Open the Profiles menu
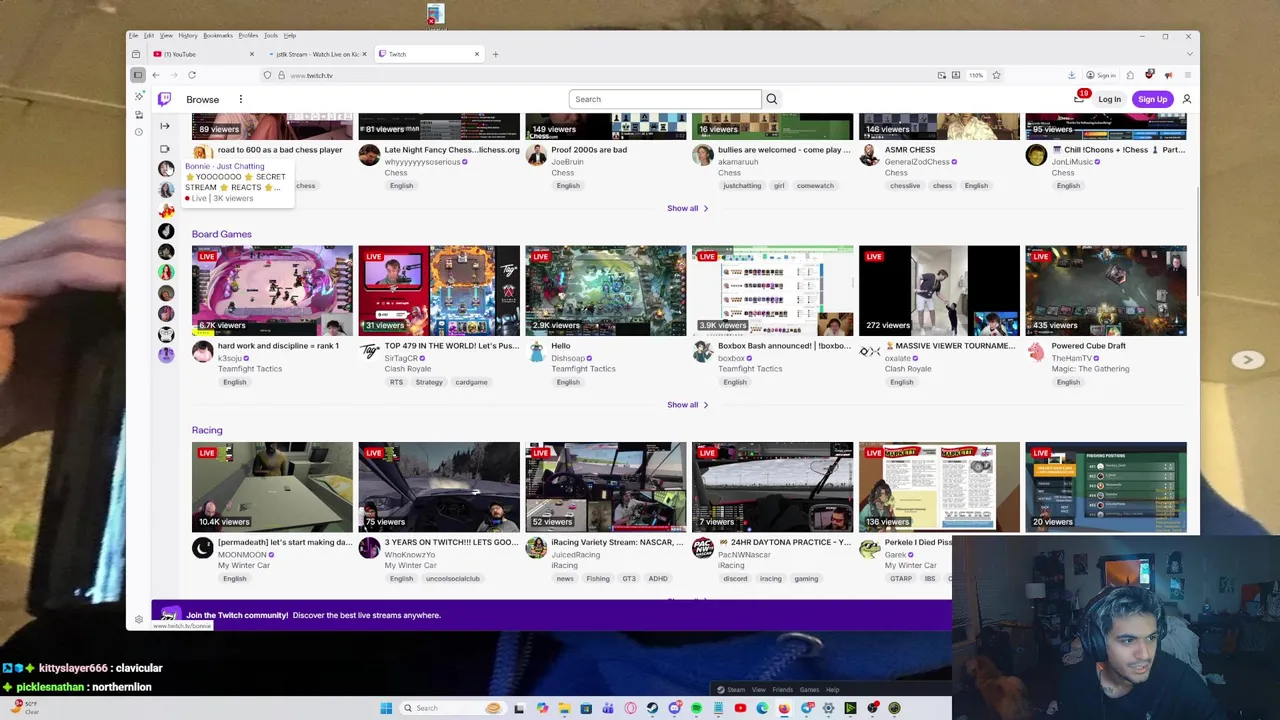This screenshot has width=1280, height=720. pos(248,36)
